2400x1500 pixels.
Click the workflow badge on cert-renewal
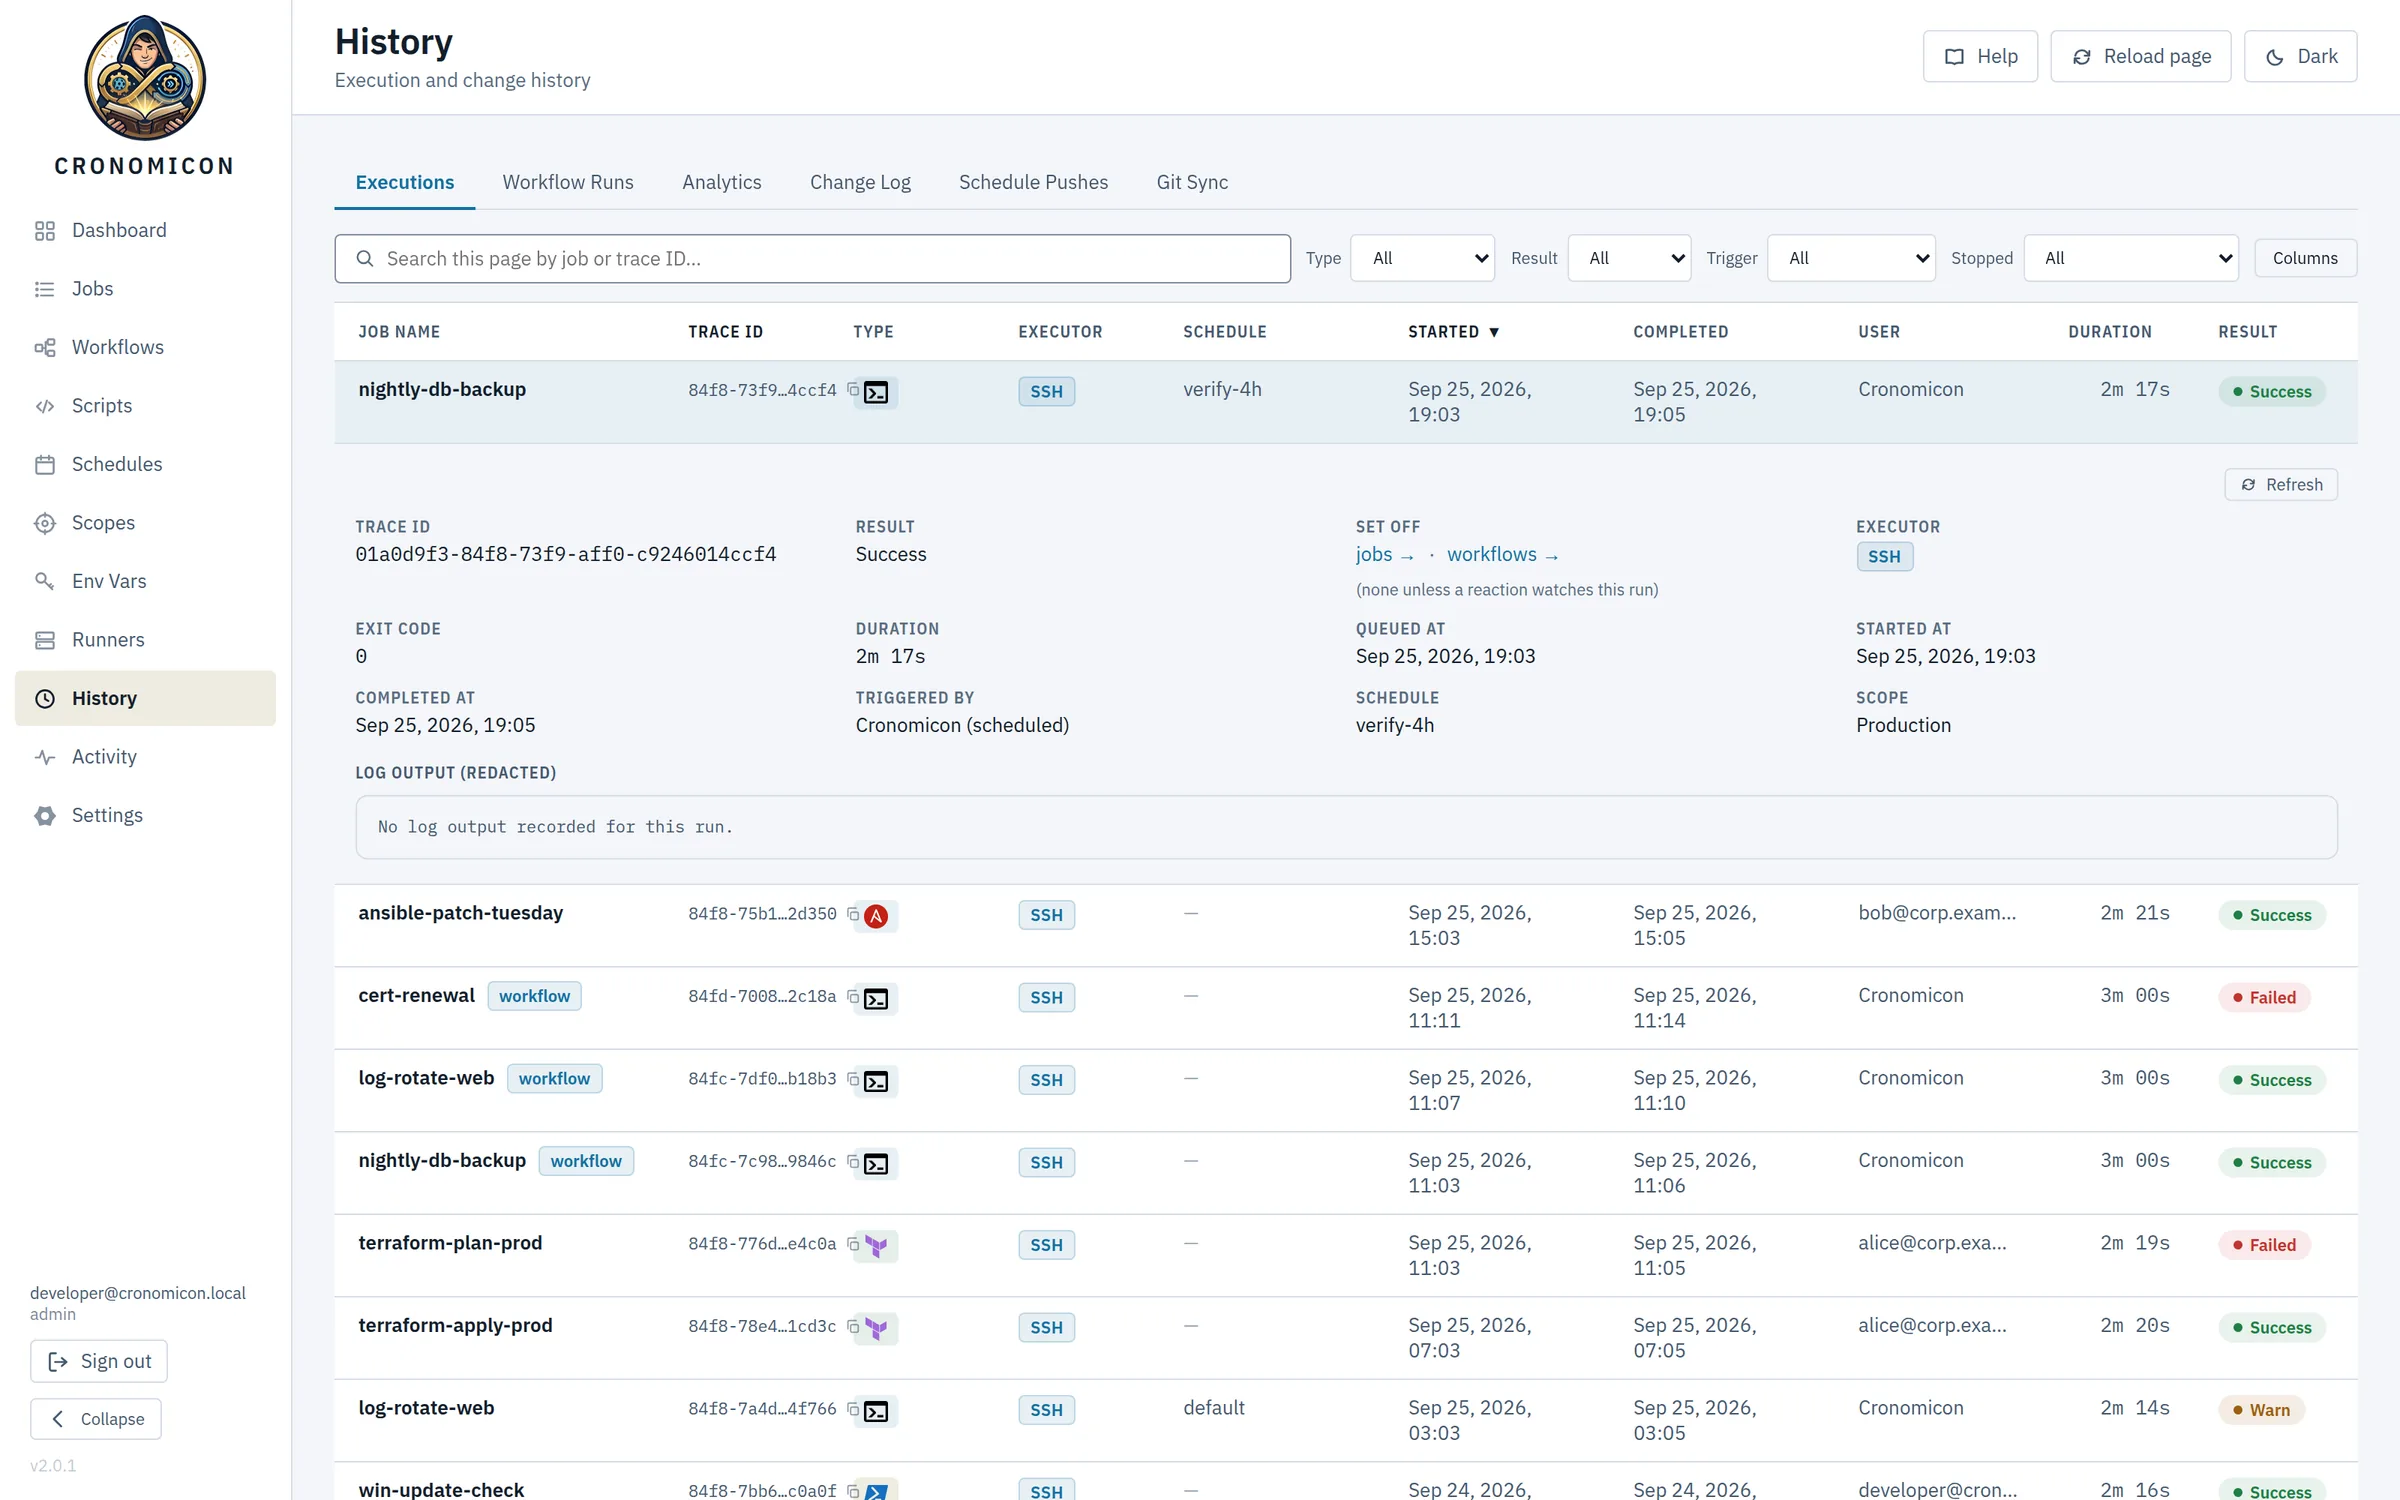coord(535,996)
